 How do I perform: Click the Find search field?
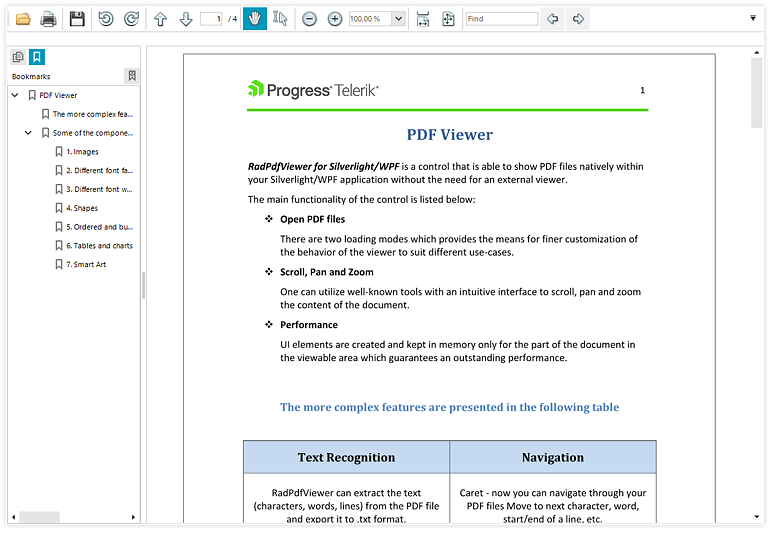(502, 19)
